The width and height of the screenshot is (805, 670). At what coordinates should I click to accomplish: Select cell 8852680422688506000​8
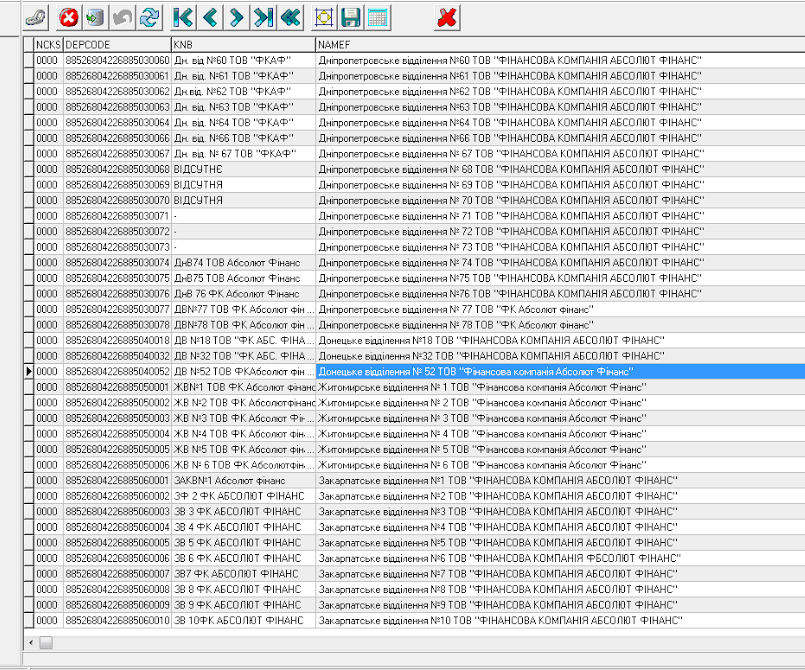pyautogui.click(x=118, y=589)
